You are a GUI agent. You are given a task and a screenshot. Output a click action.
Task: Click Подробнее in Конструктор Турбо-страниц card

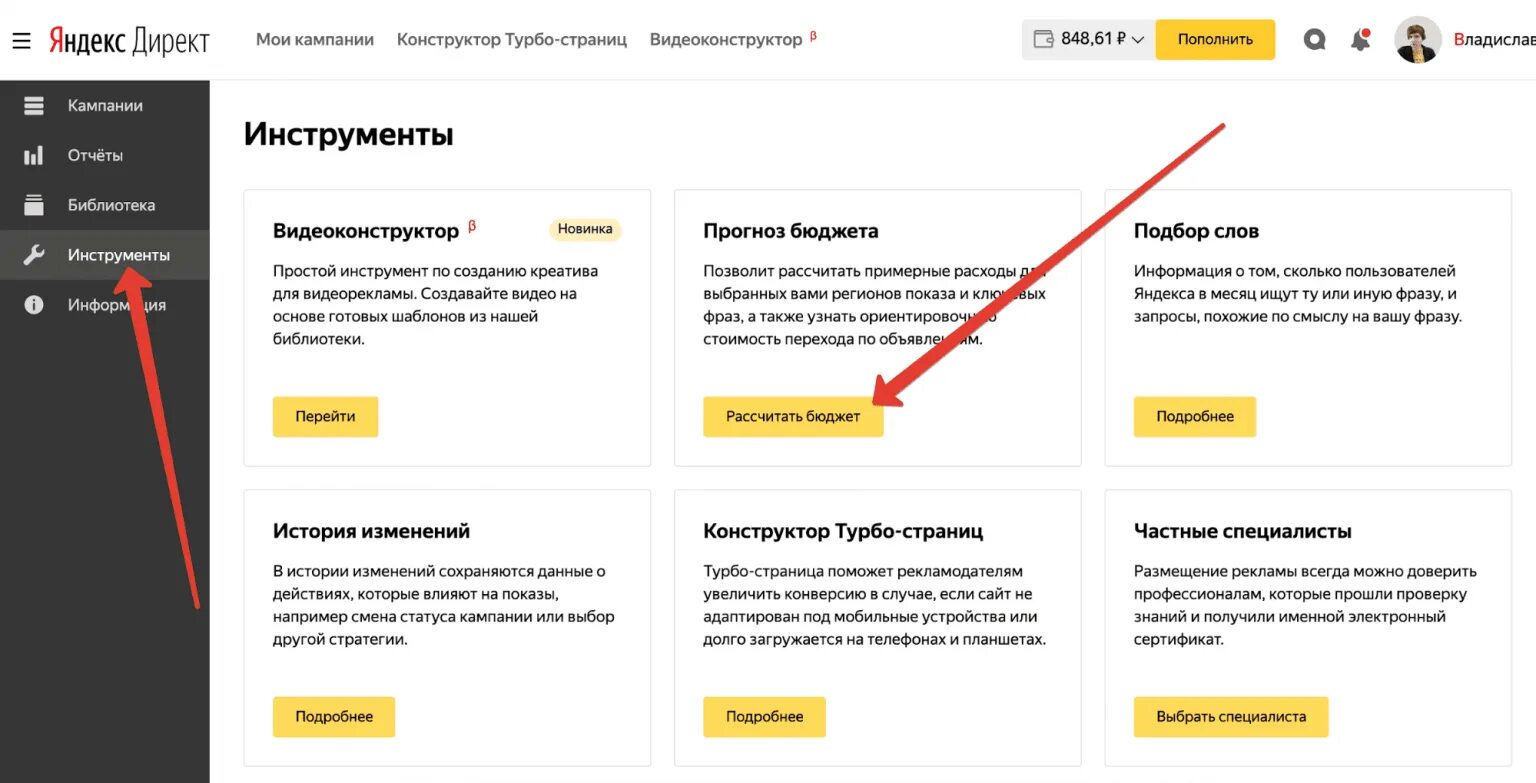pos(765,716)
